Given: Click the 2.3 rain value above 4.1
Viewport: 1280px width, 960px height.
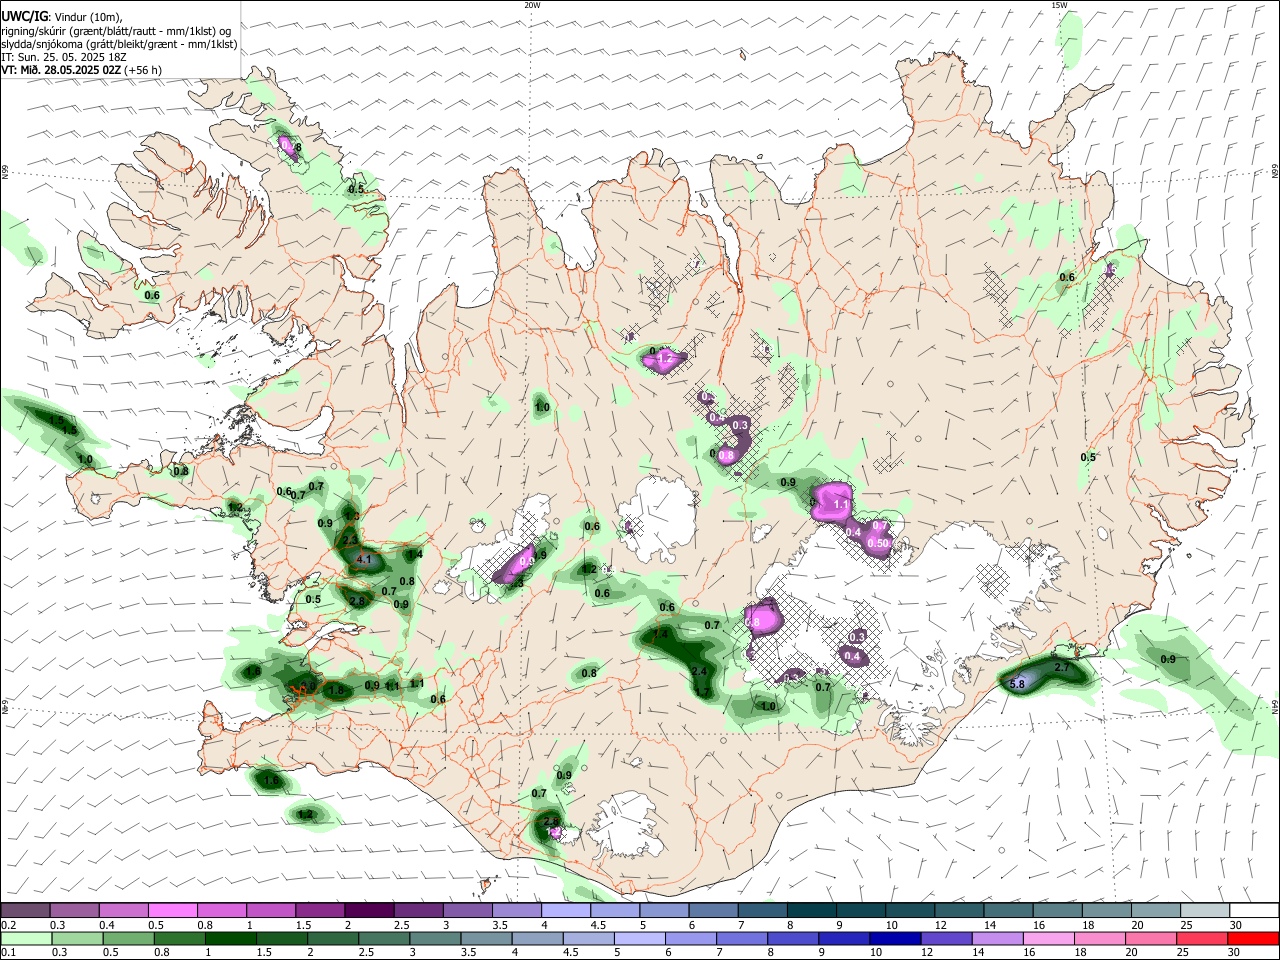Looking at the screenshot, I should click(x=350, y=540).
